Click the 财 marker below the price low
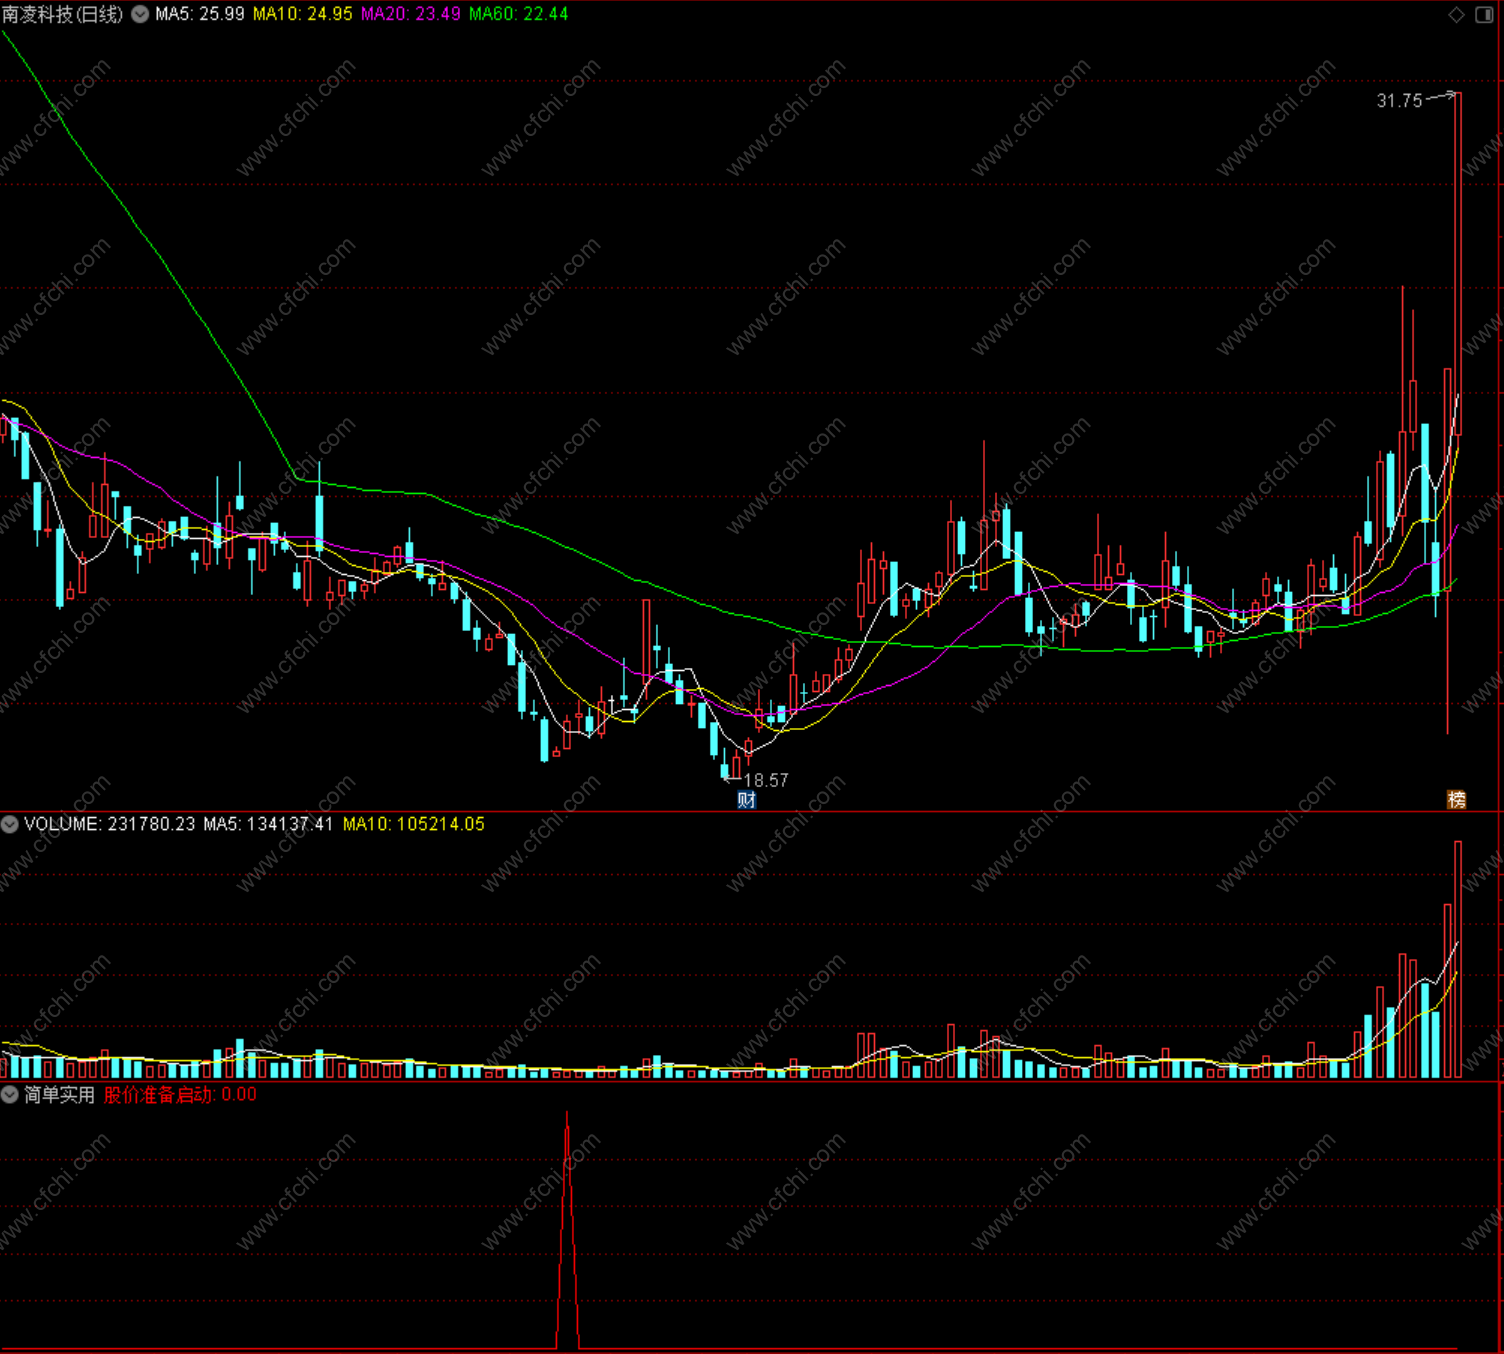Screen dimensions: 1504x1354 [x=746, y=800]
